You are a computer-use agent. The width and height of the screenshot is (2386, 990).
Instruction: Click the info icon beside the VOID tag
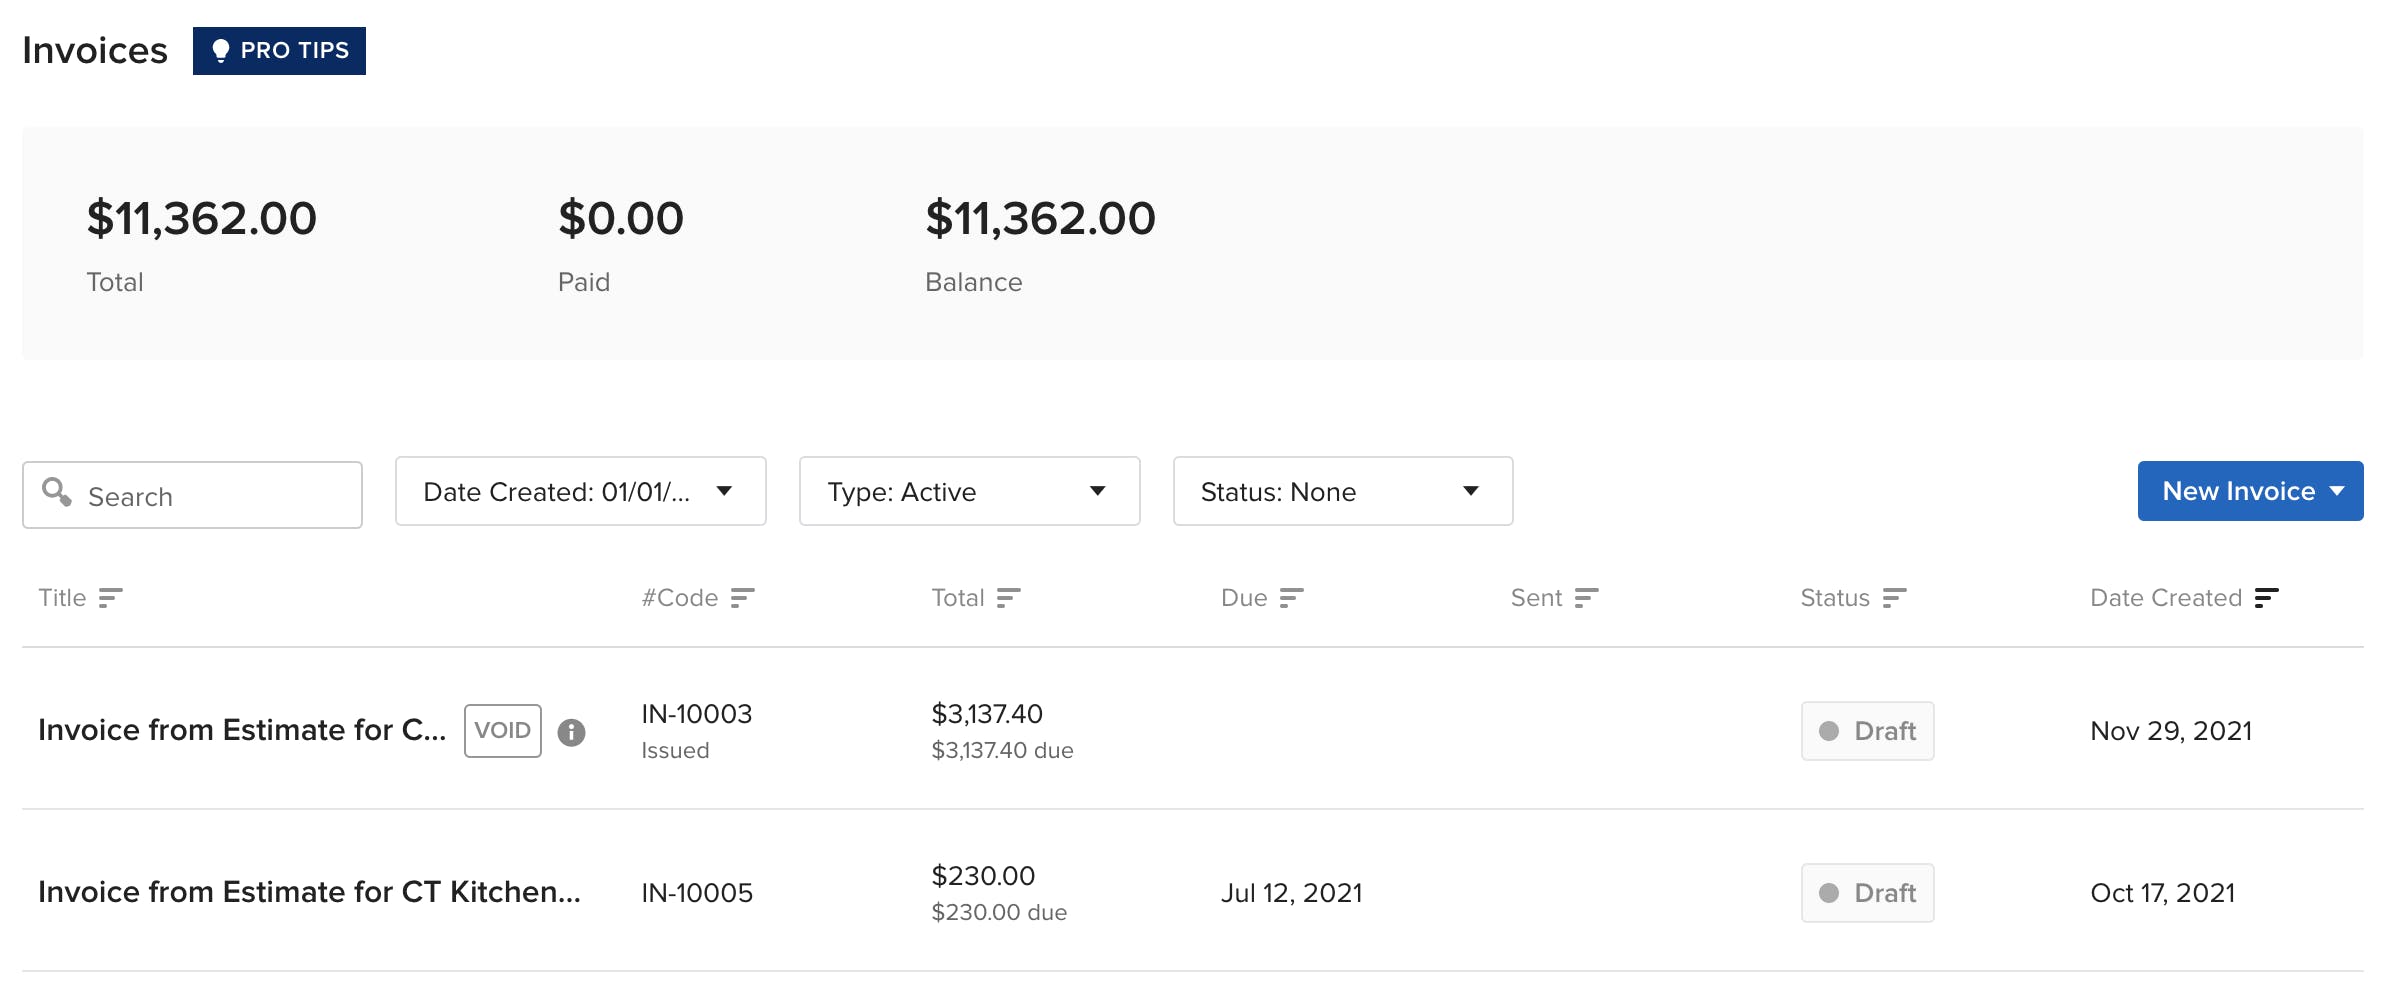(572, 731)
